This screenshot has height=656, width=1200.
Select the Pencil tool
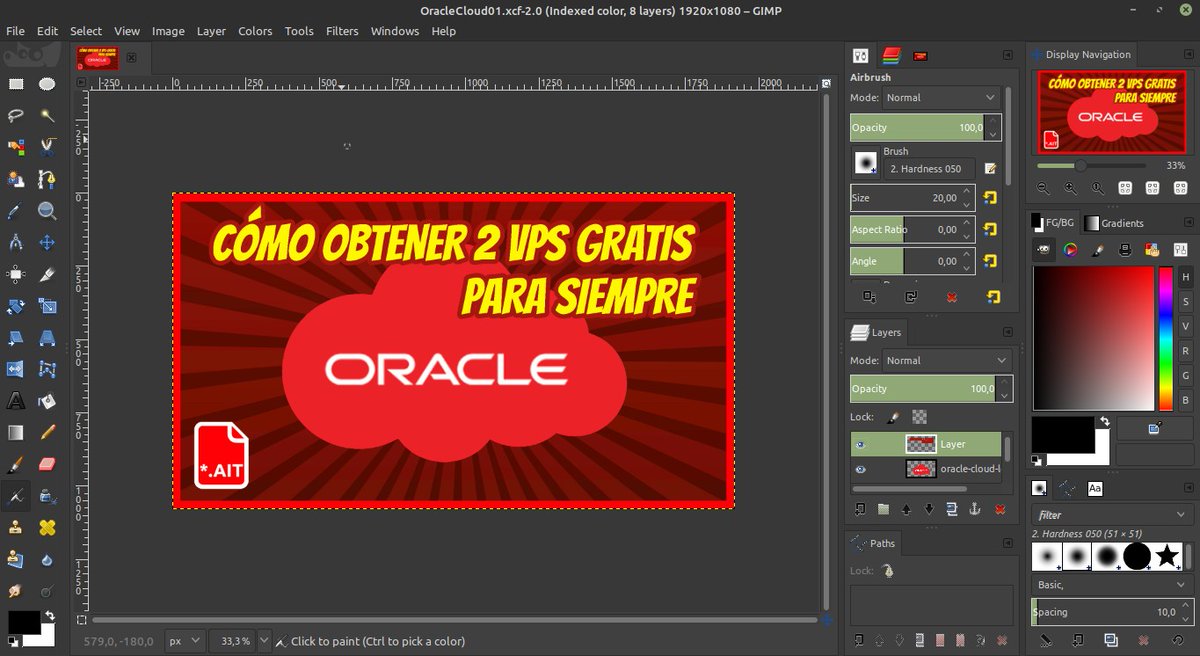47,432
